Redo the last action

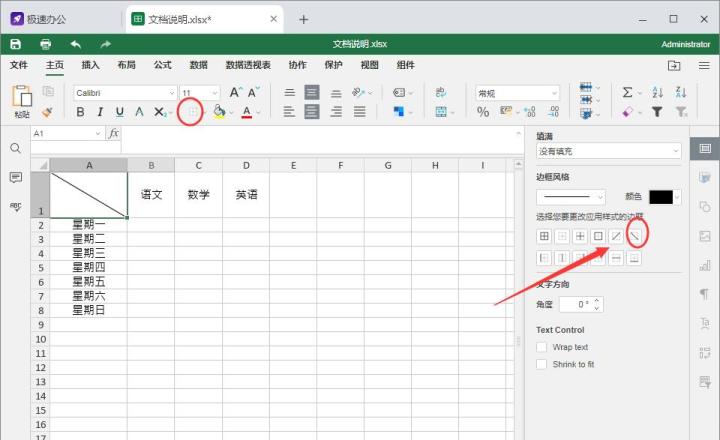(x=106, y=44)
